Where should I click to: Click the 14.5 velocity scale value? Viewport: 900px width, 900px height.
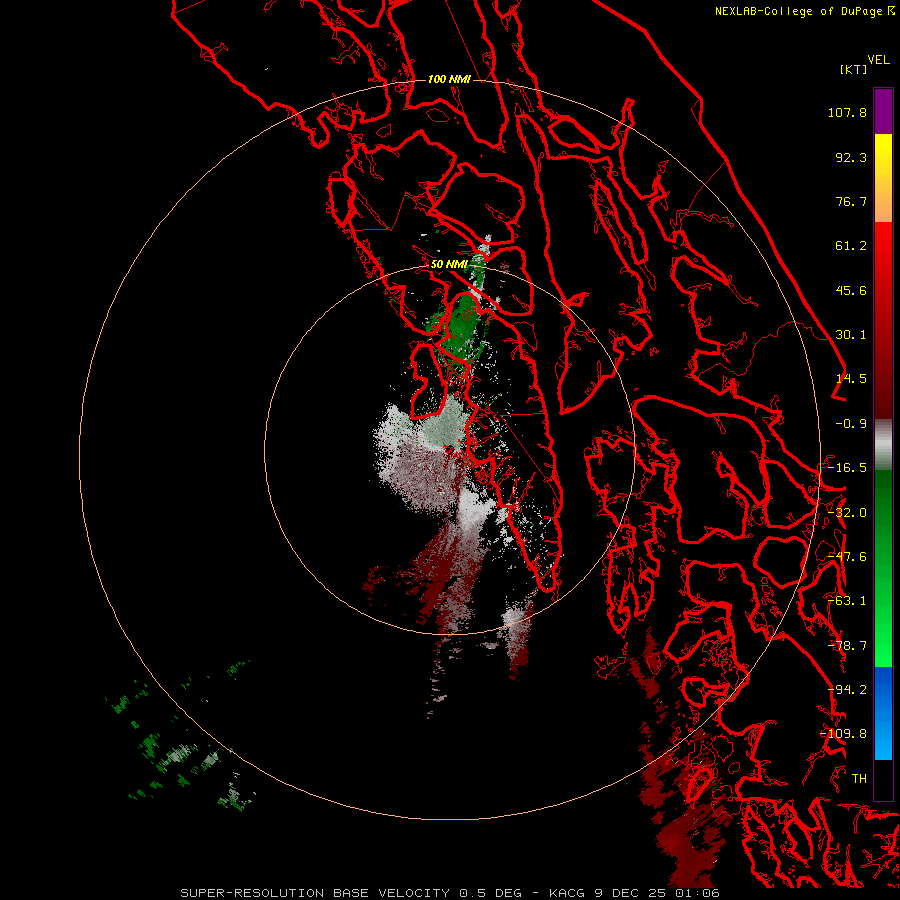tap(851, 379)
